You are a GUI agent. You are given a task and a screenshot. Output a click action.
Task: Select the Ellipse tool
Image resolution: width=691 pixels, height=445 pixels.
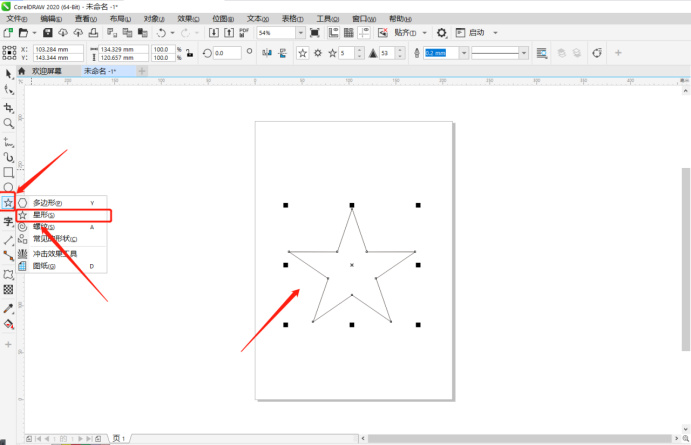[x=8, y=187]
